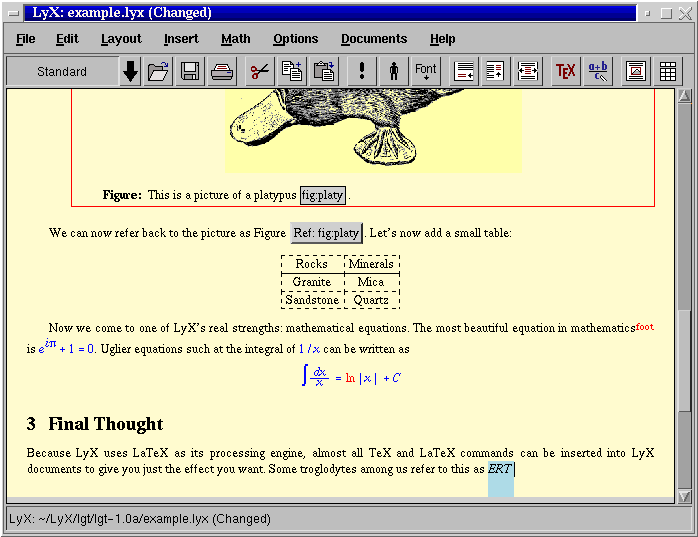Open the layout dropdown arrow next to Standard

130,71
